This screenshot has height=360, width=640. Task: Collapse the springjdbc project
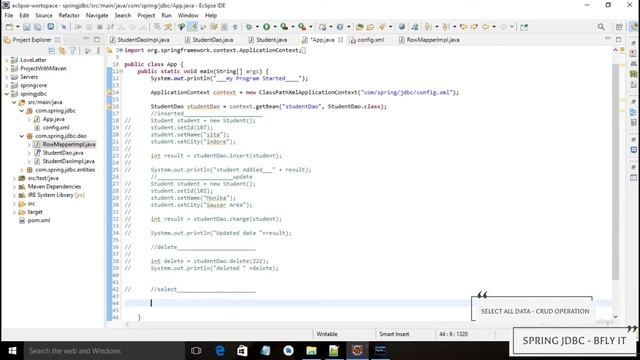(7, 94)
